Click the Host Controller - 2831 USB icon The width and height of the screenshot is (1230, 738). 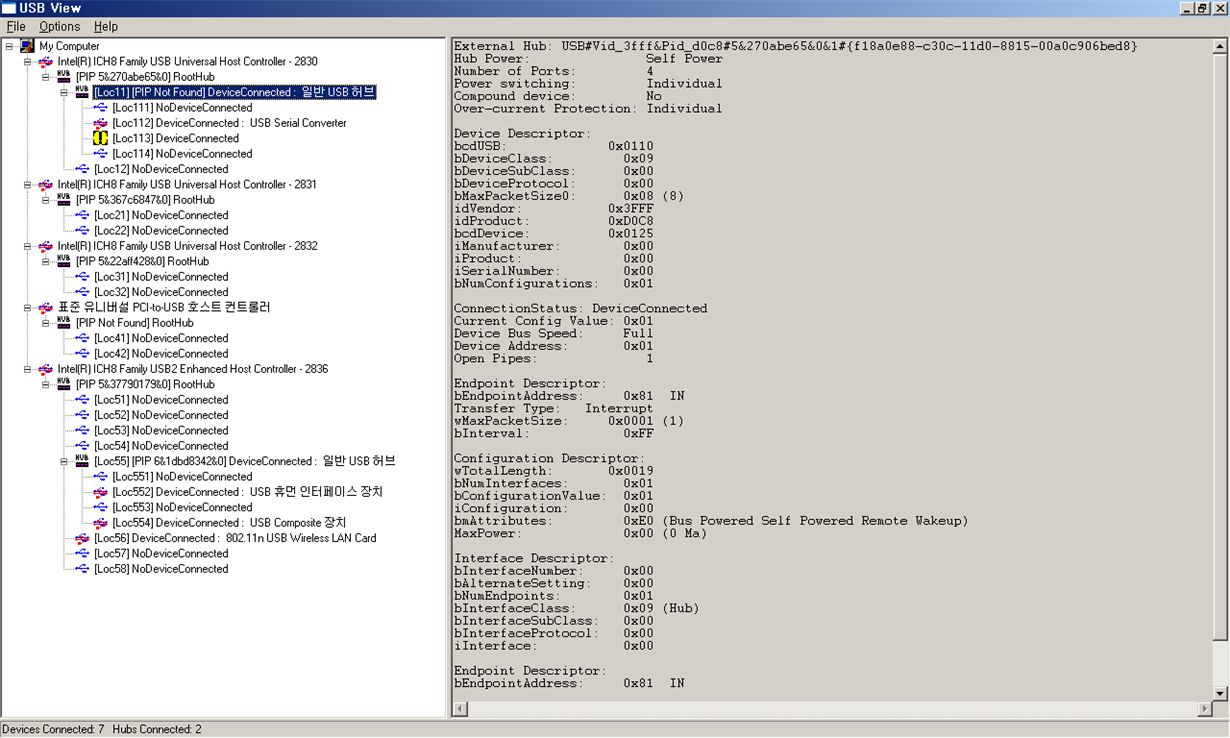[45, 185]
